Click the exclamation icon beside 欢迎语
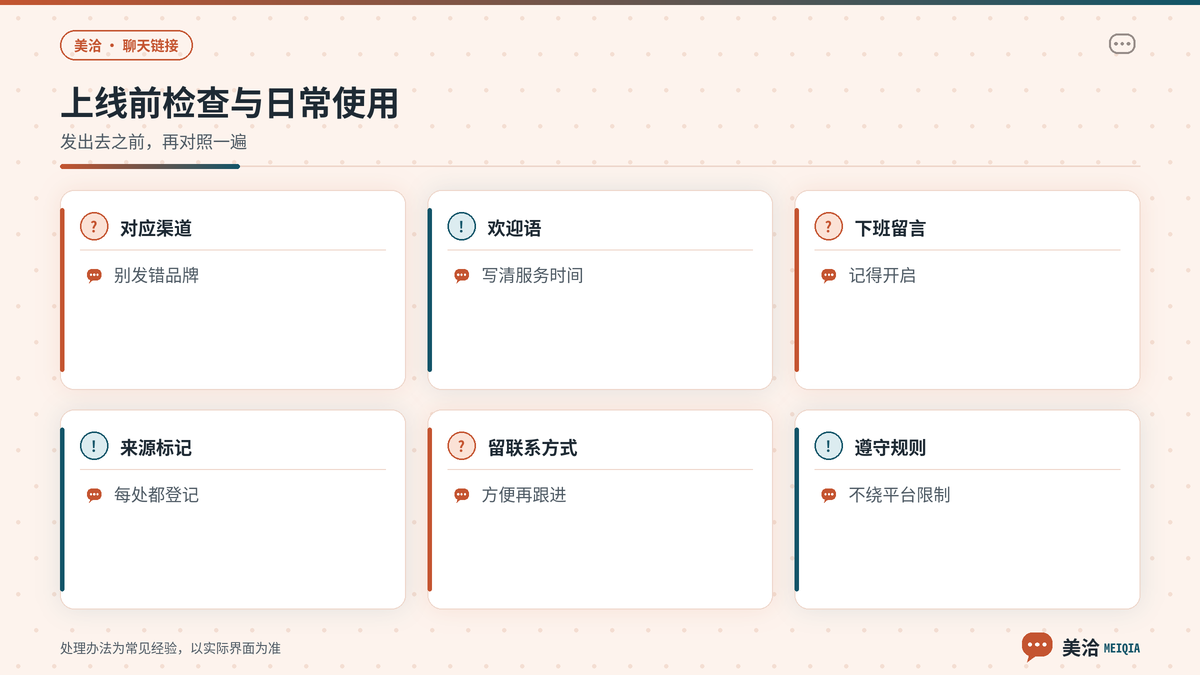This screenshot has width=1200, height=675. (x=461, y=227)
